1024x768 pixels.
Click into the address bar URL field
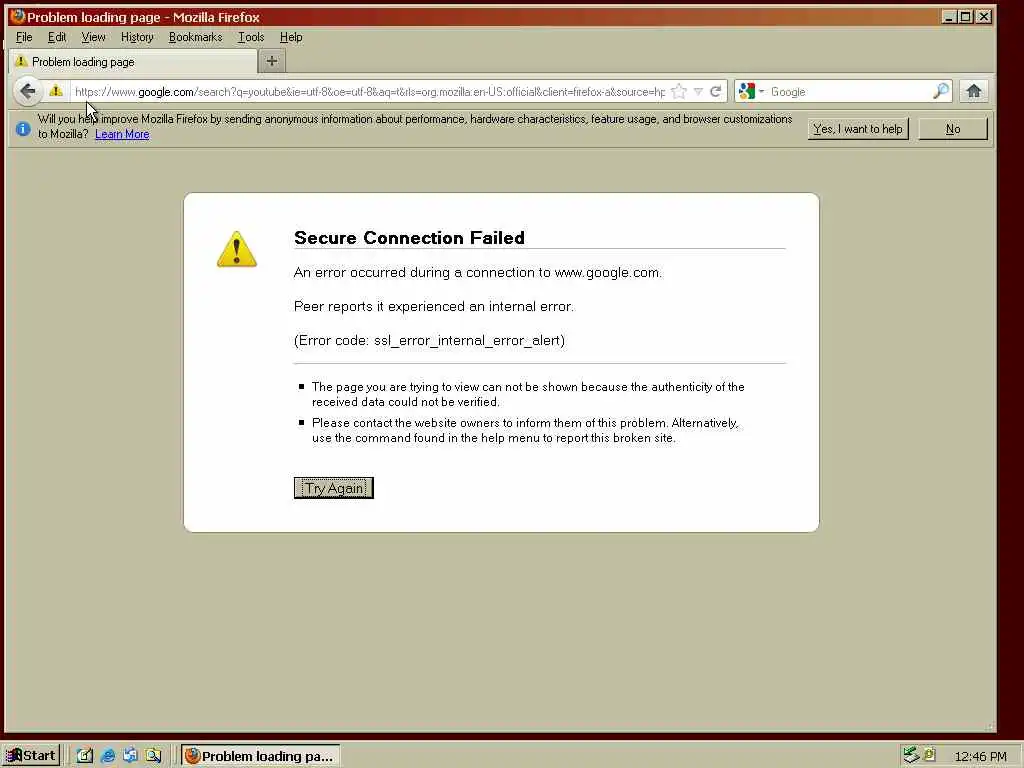pos(369,91)
